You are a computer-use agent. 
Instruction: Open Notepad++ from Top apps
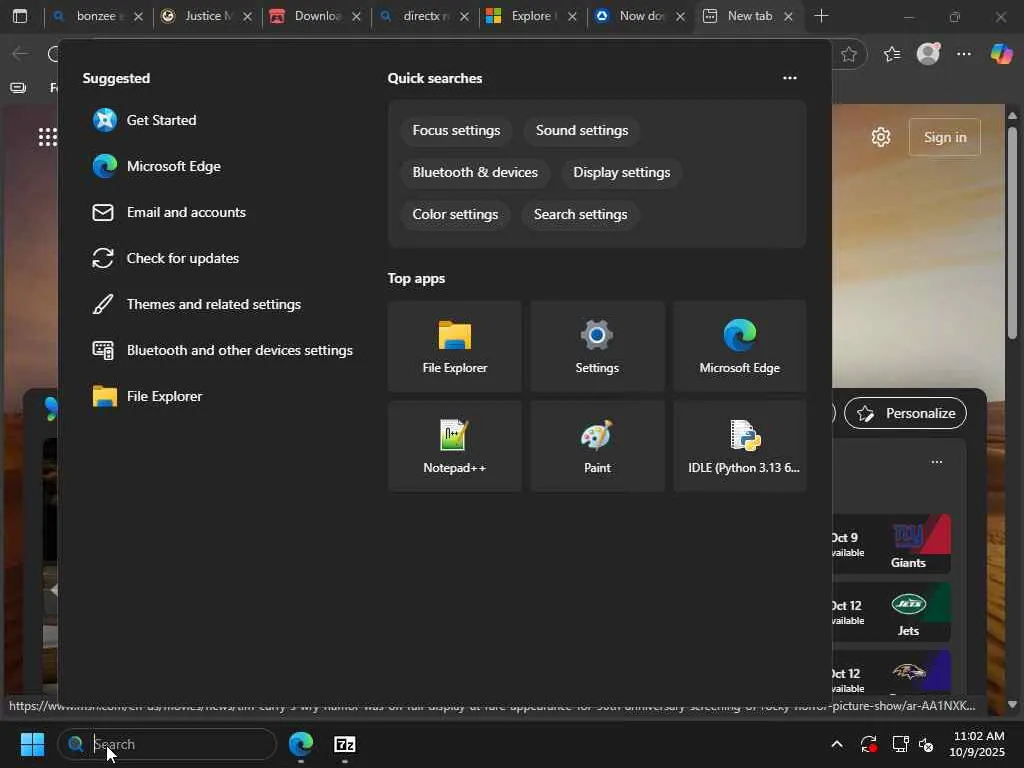coord(455,446)
